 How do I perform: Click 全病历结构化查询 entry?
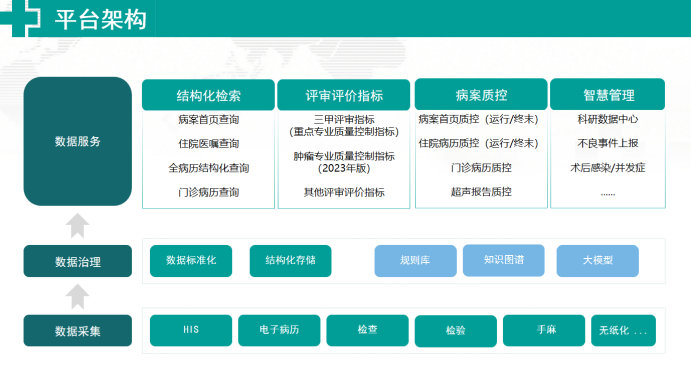tap(208, 168)
